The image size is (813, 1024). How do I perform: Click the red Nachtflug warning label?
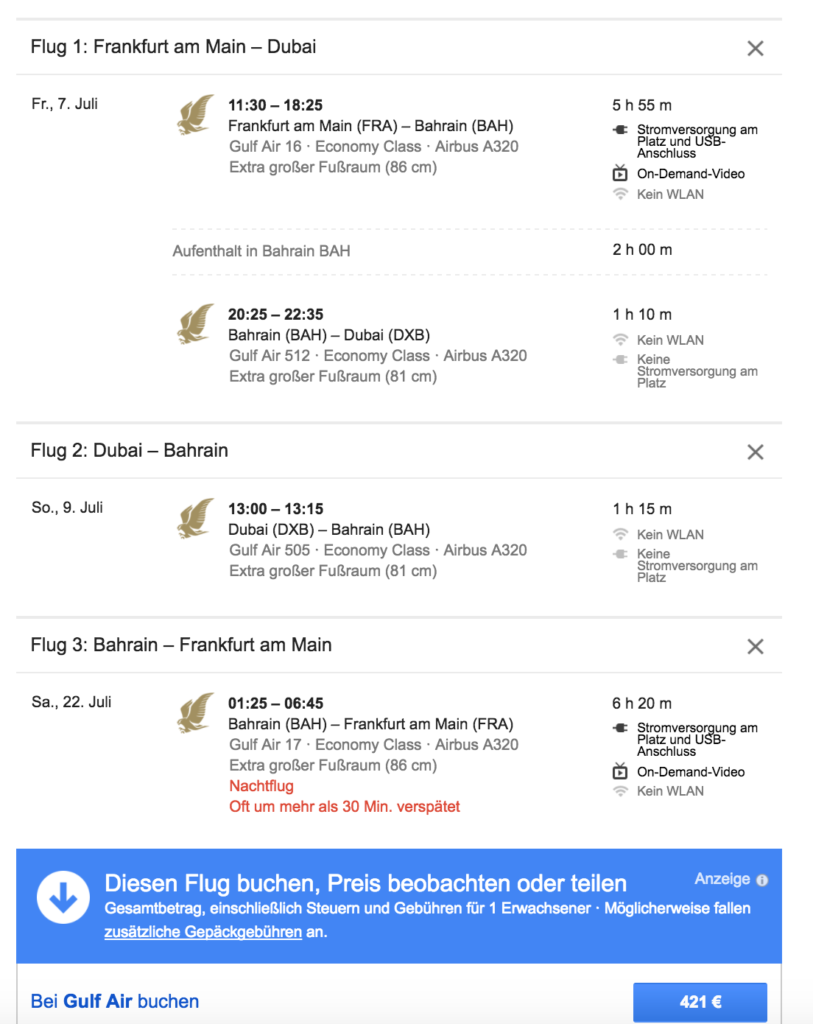click(261, 786)
